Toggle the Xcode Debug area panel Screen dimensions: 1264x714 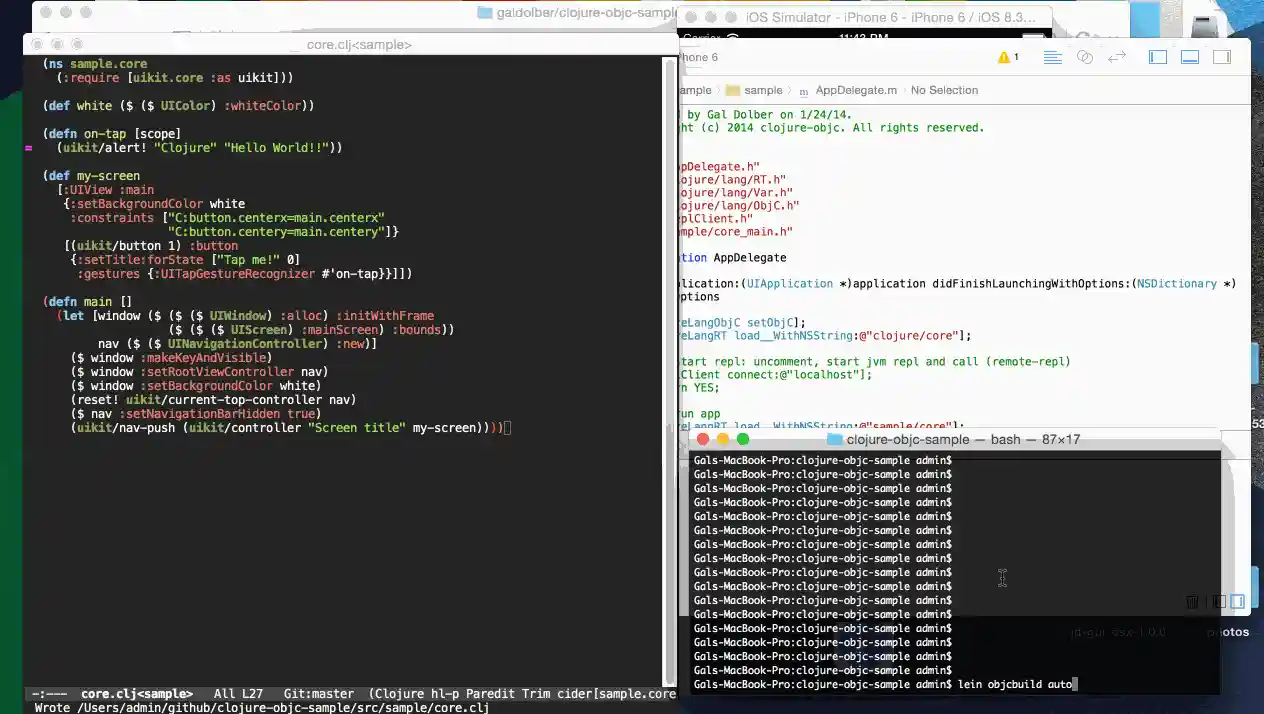coord(1190,57)
